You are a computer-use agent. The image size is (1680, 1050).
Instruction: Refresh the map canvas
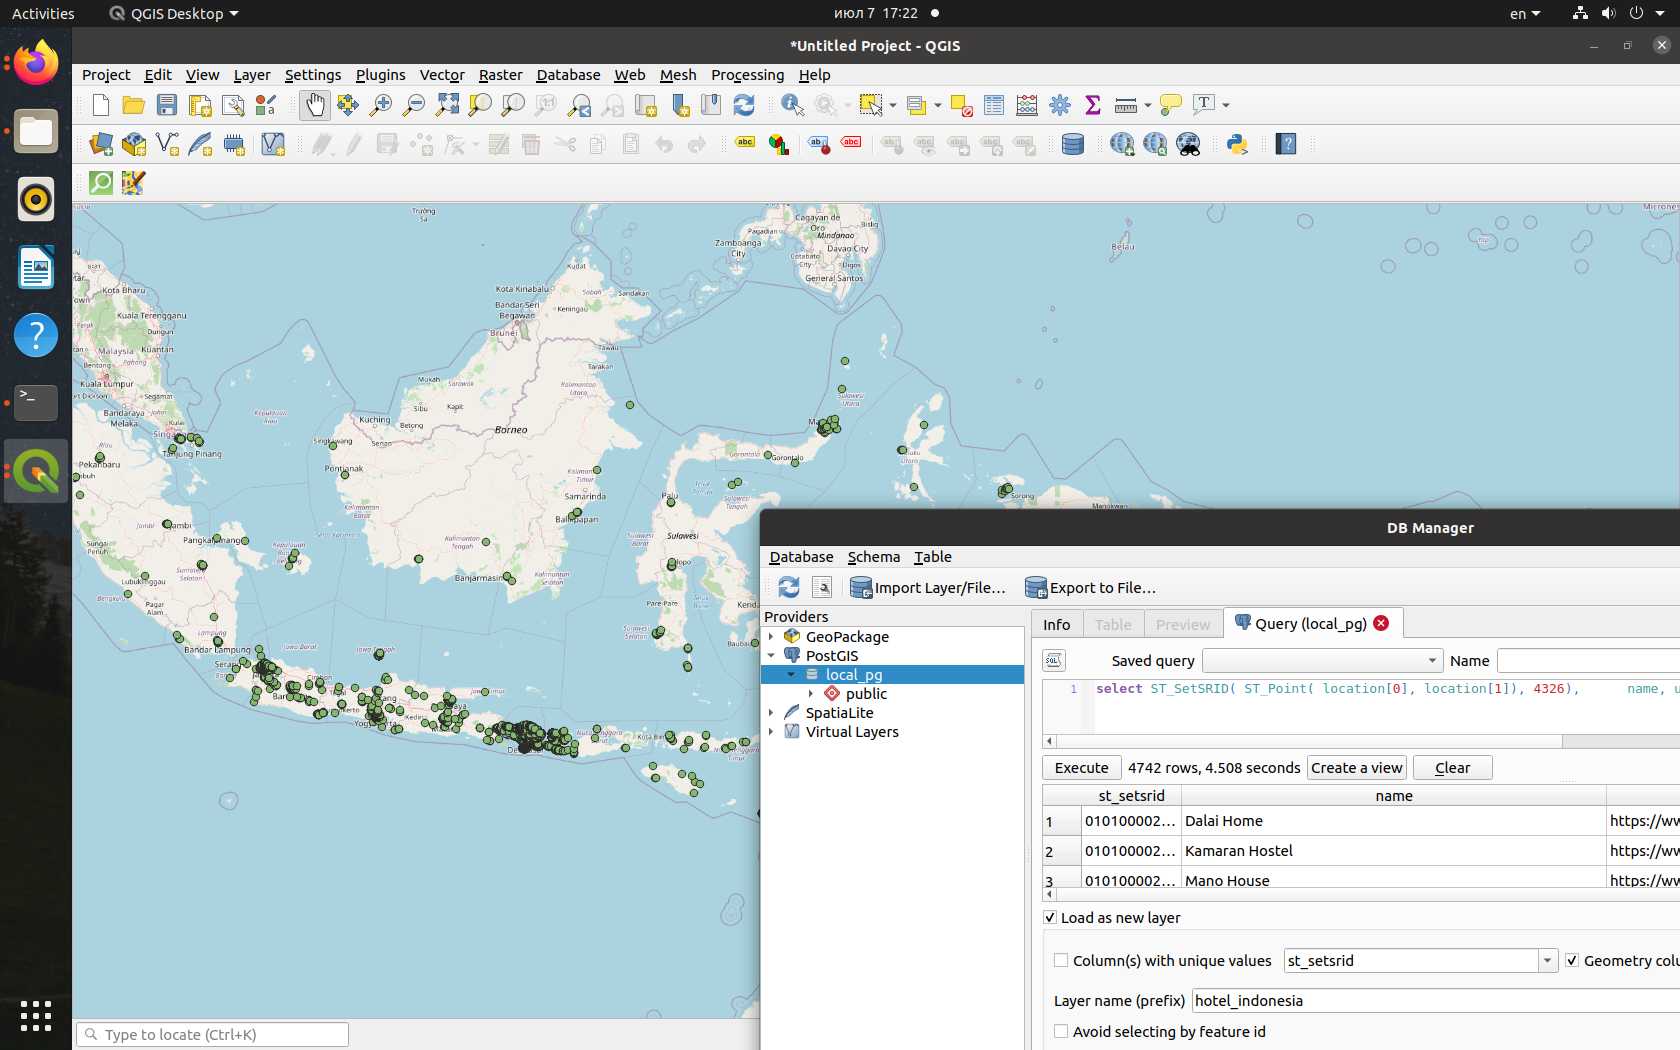click(743, 105)
